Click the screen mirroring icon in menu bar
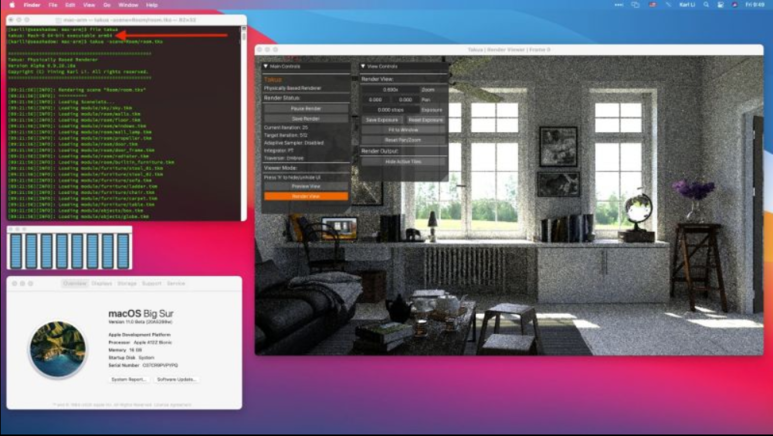 [x=635, y=5]
